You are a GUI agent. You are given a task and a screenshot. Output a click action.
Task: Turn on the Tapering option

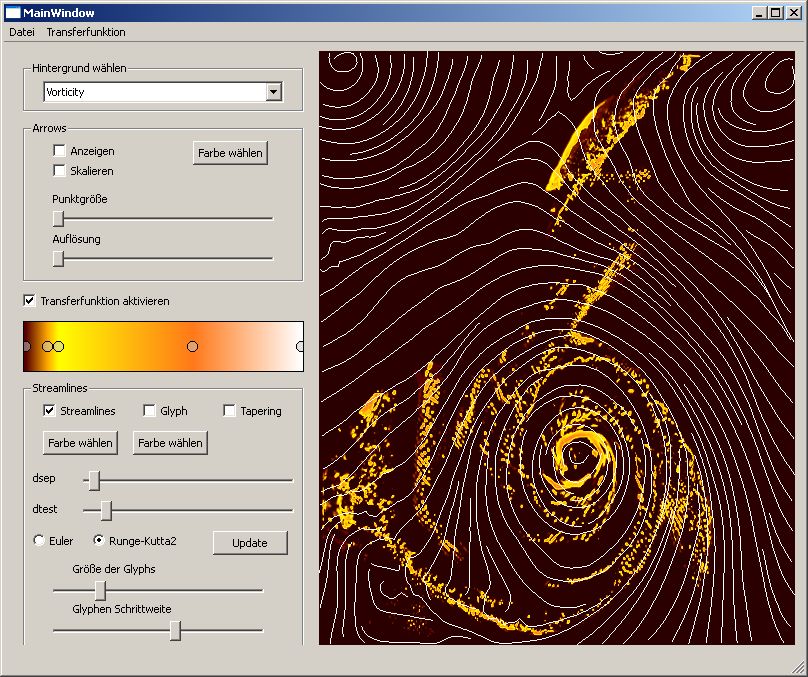click(x=230, y=411)
